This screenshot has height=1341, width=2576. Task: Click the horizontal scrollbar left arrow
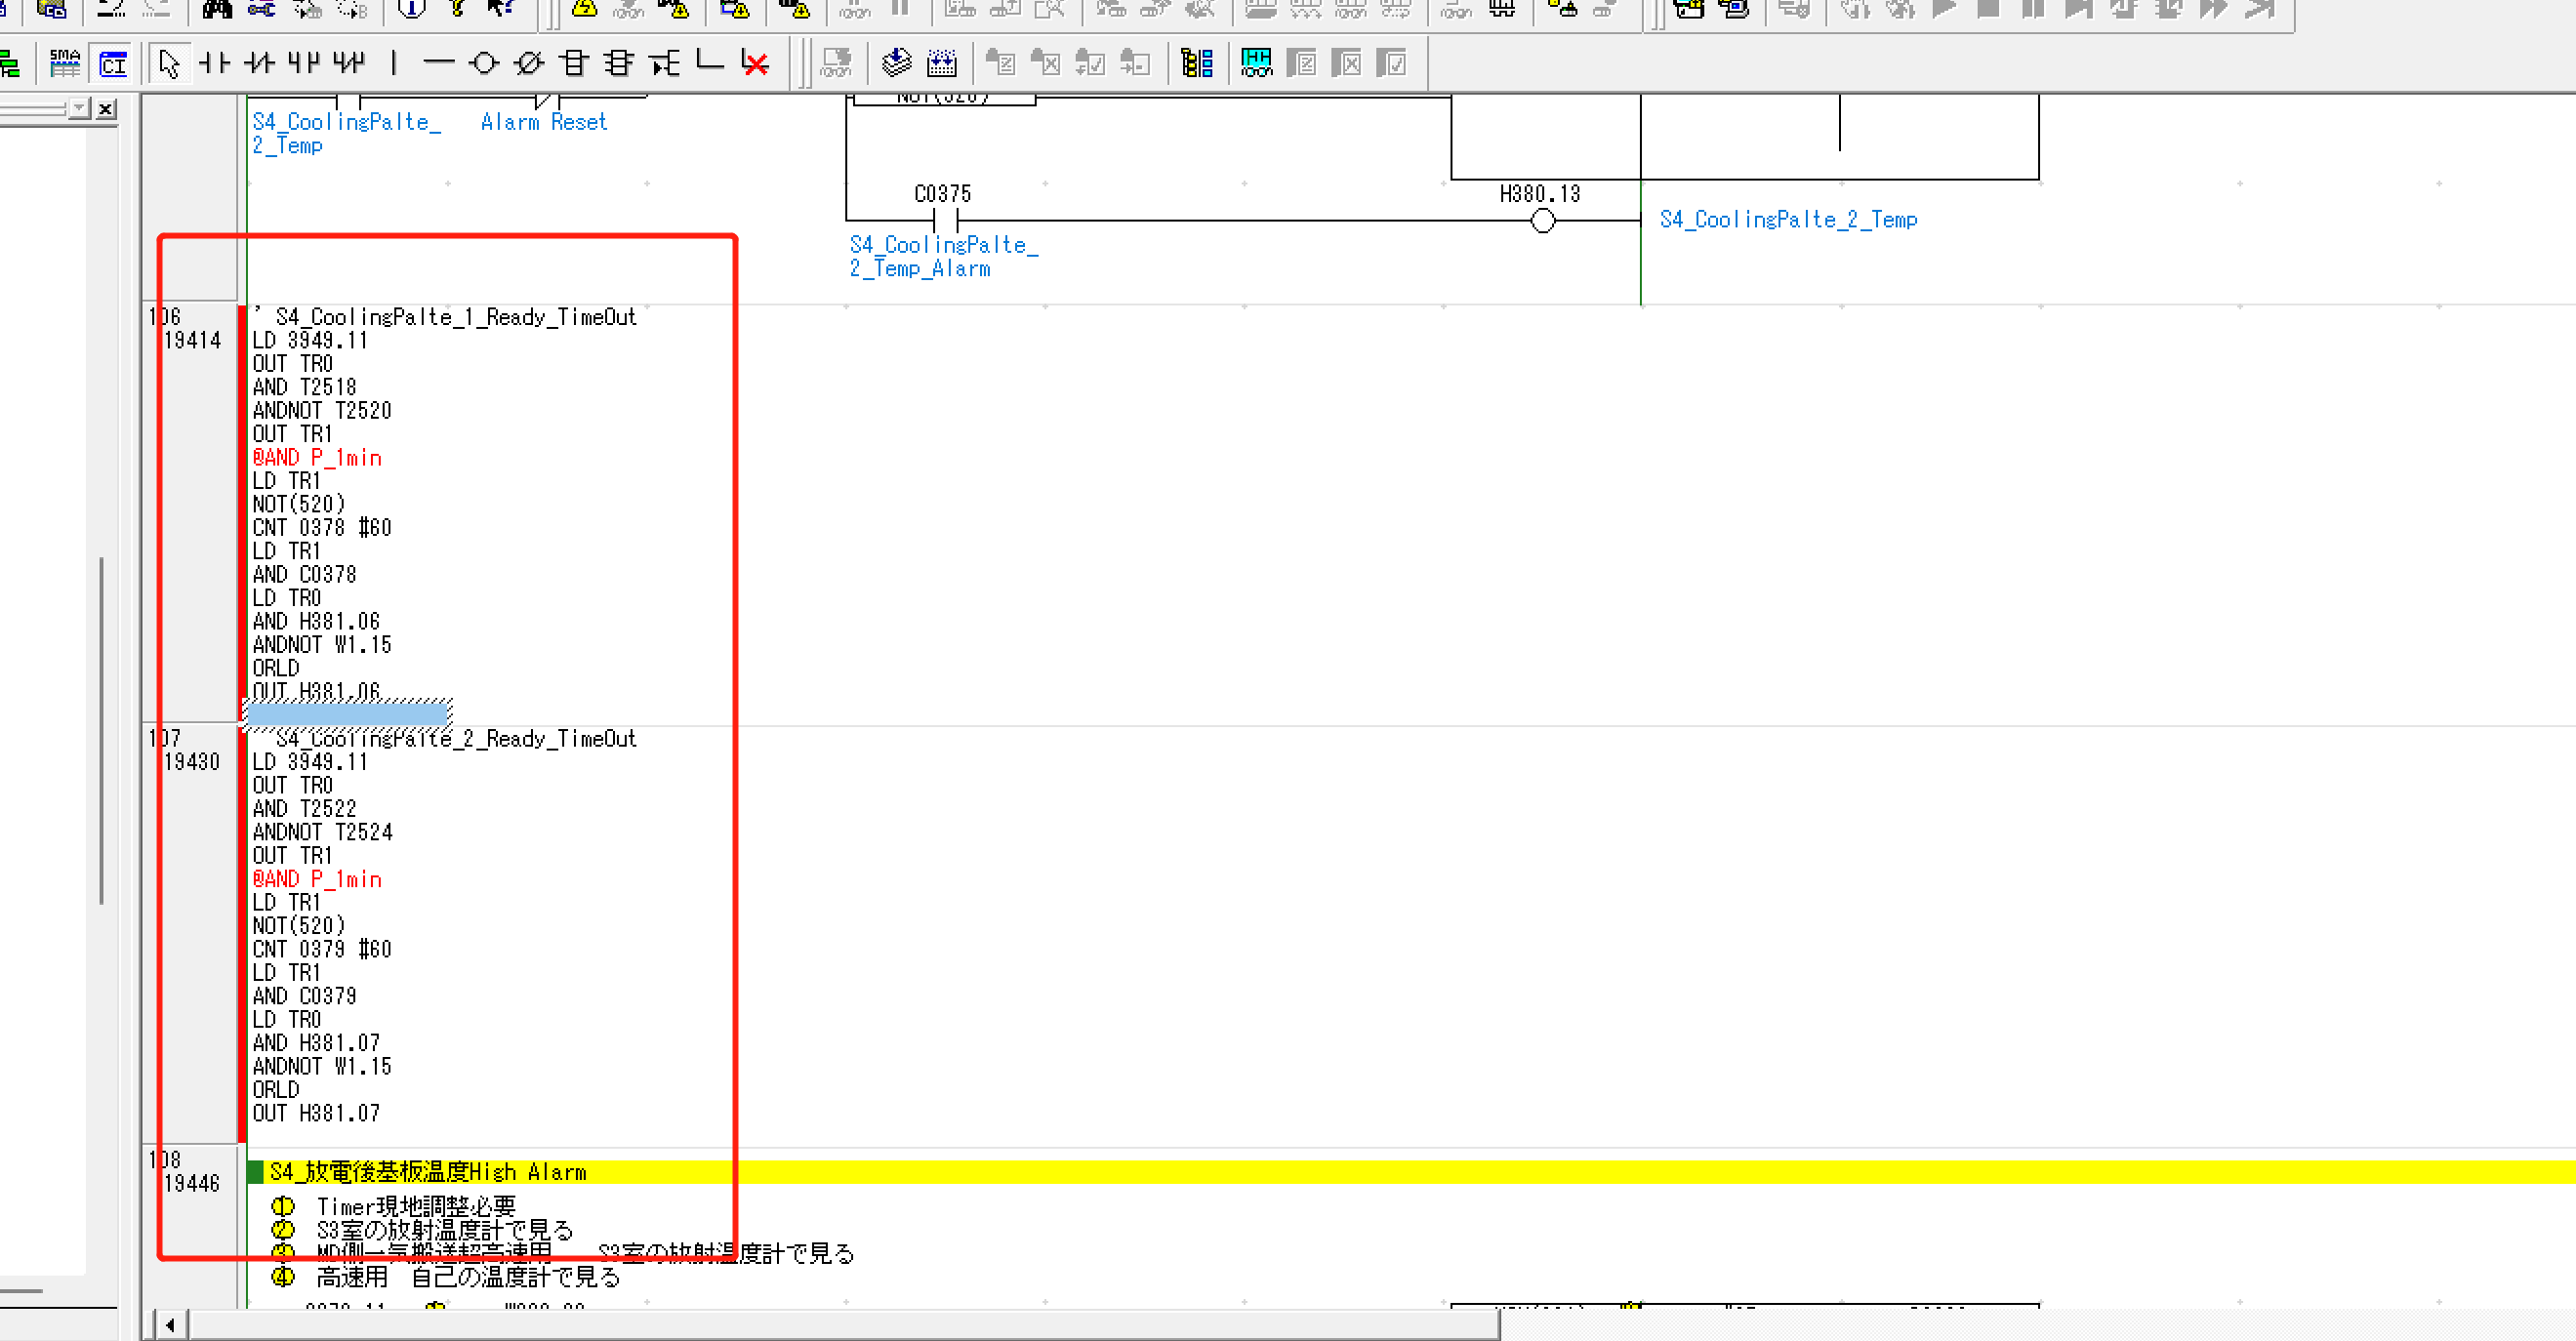click(x=170, y=1325)
